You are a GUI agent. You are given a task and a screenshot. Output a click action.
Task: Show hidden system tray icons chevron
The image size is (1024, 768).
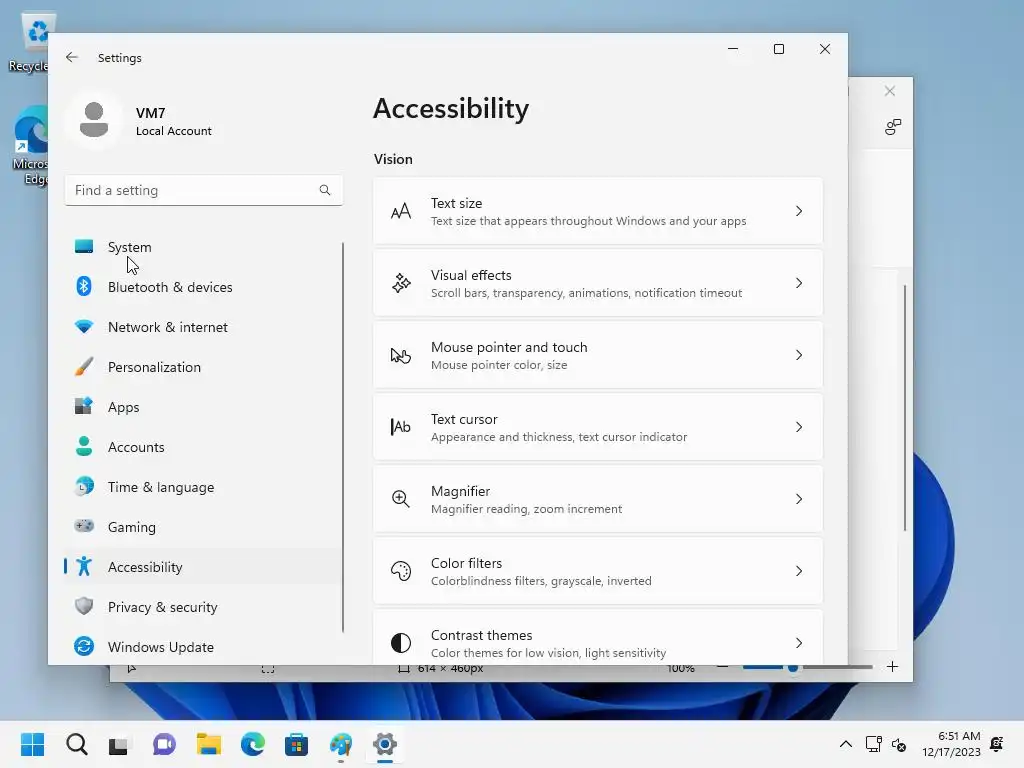click(x=846, y=744)
